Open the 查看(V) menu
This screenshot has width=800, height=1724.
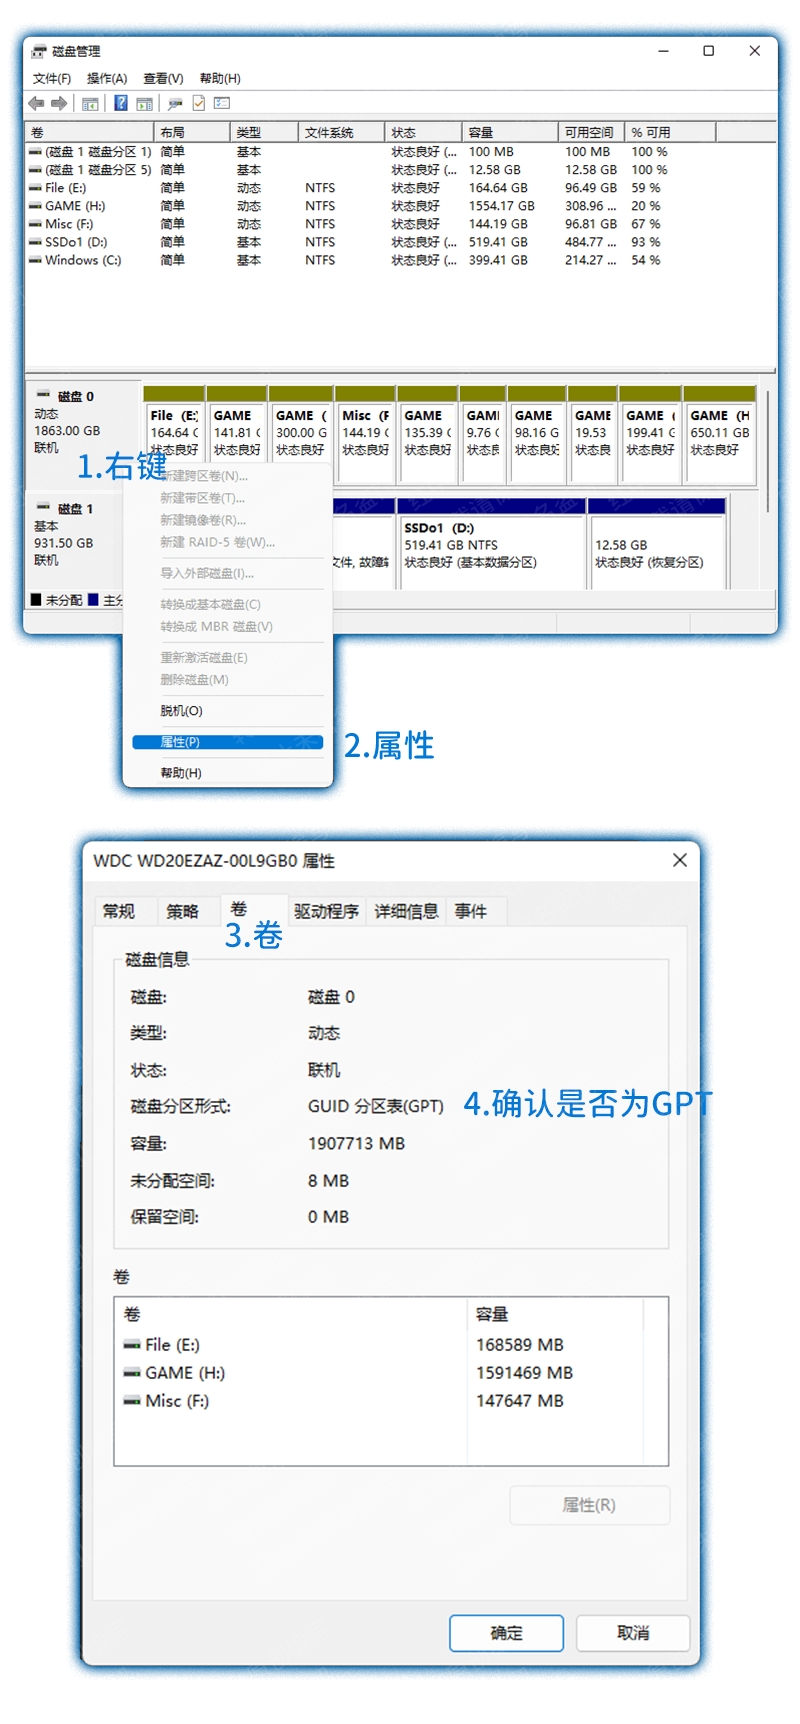(x=163, y=78)
